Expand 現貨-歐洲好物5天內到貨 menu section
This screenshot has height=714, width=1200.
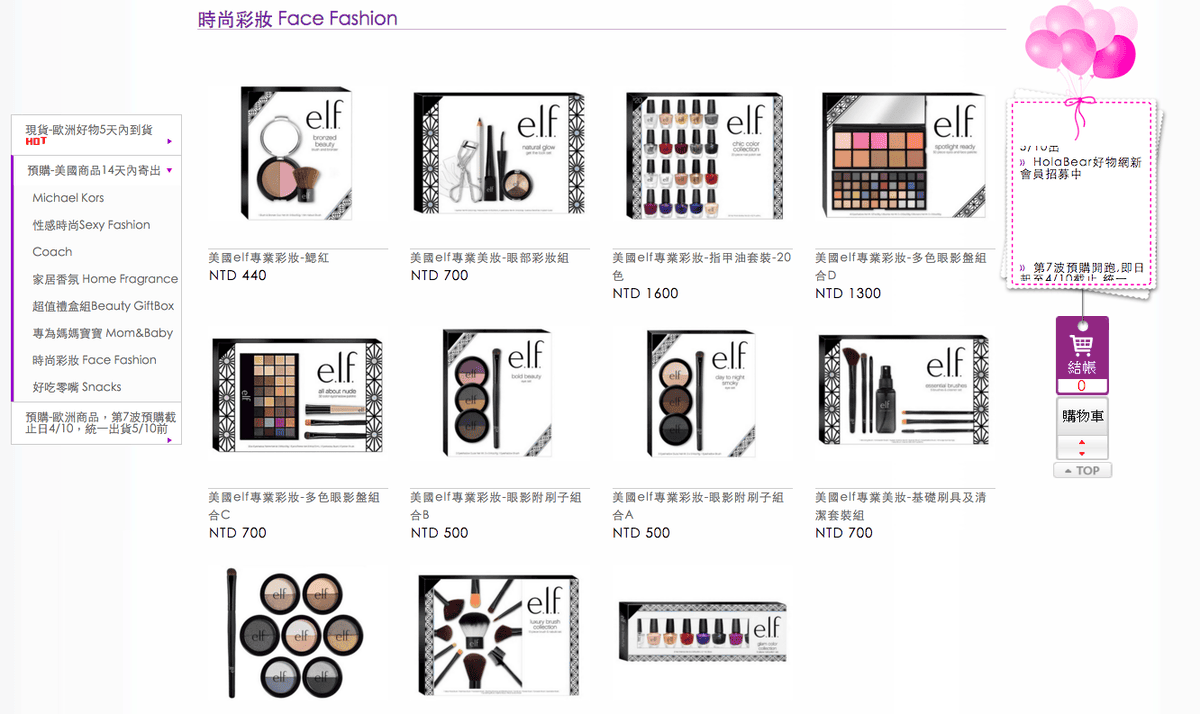click(96, 135)
